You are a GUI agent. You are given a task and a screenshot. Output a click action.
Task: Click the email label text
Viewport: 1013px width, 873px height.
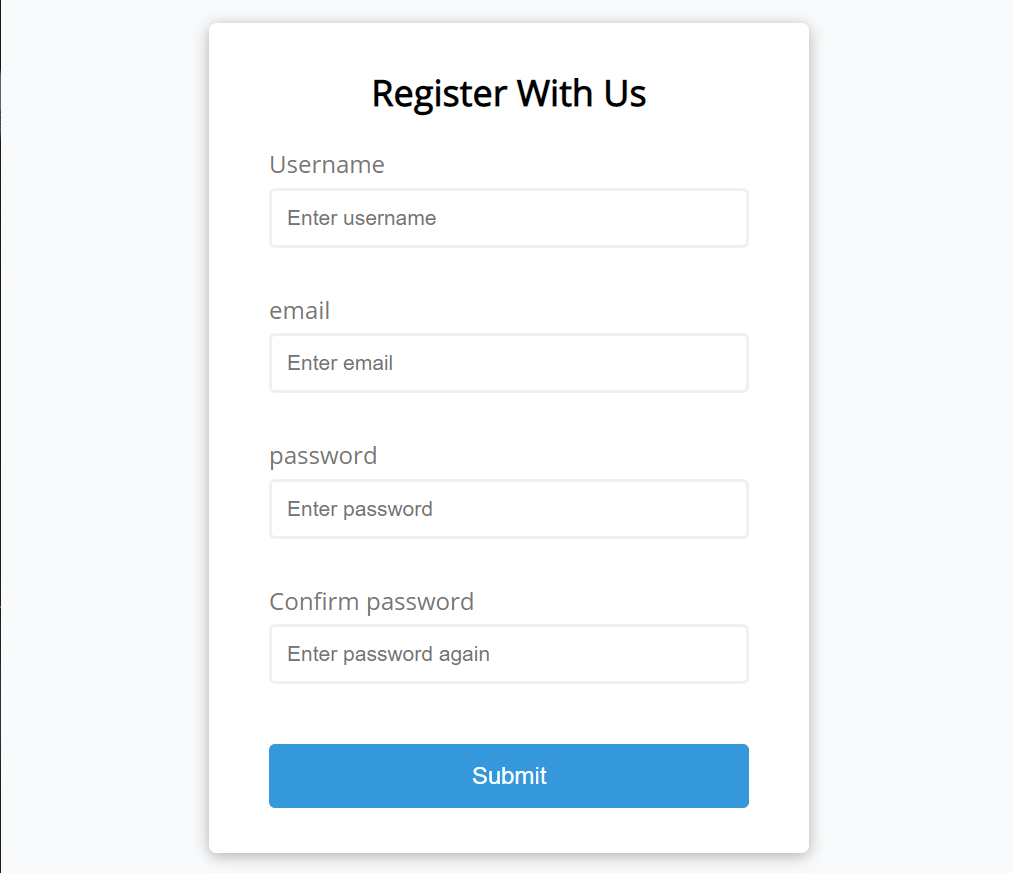(x=299, y=310)
